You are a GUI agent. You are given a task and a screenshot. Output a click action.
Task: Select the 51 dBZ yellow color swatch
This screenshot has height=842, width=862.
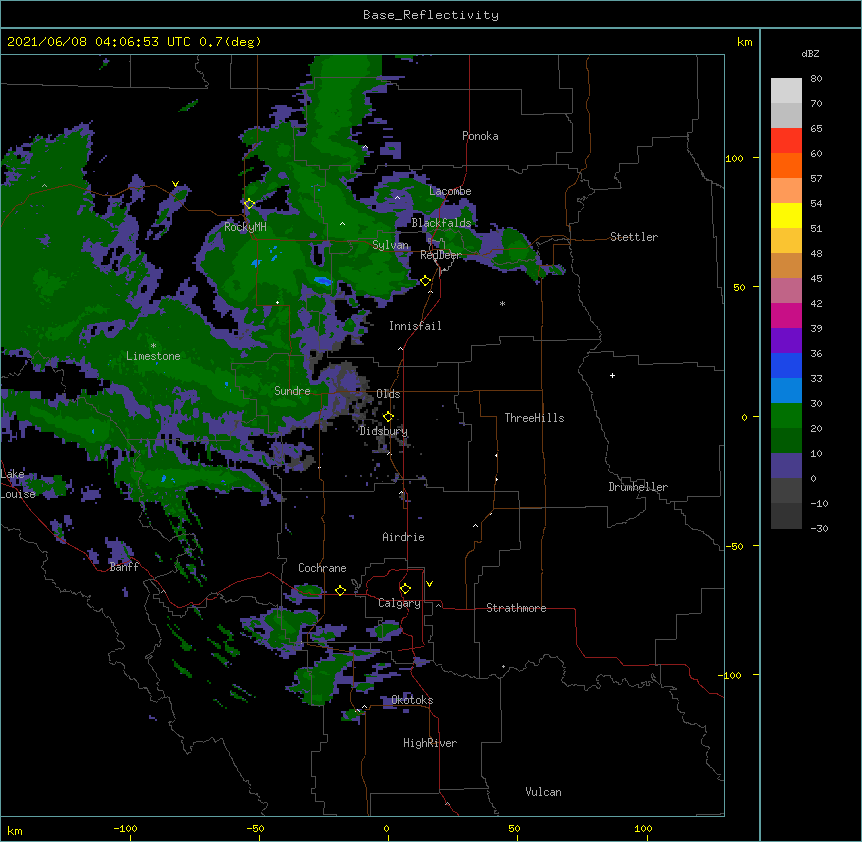[786, 215]
